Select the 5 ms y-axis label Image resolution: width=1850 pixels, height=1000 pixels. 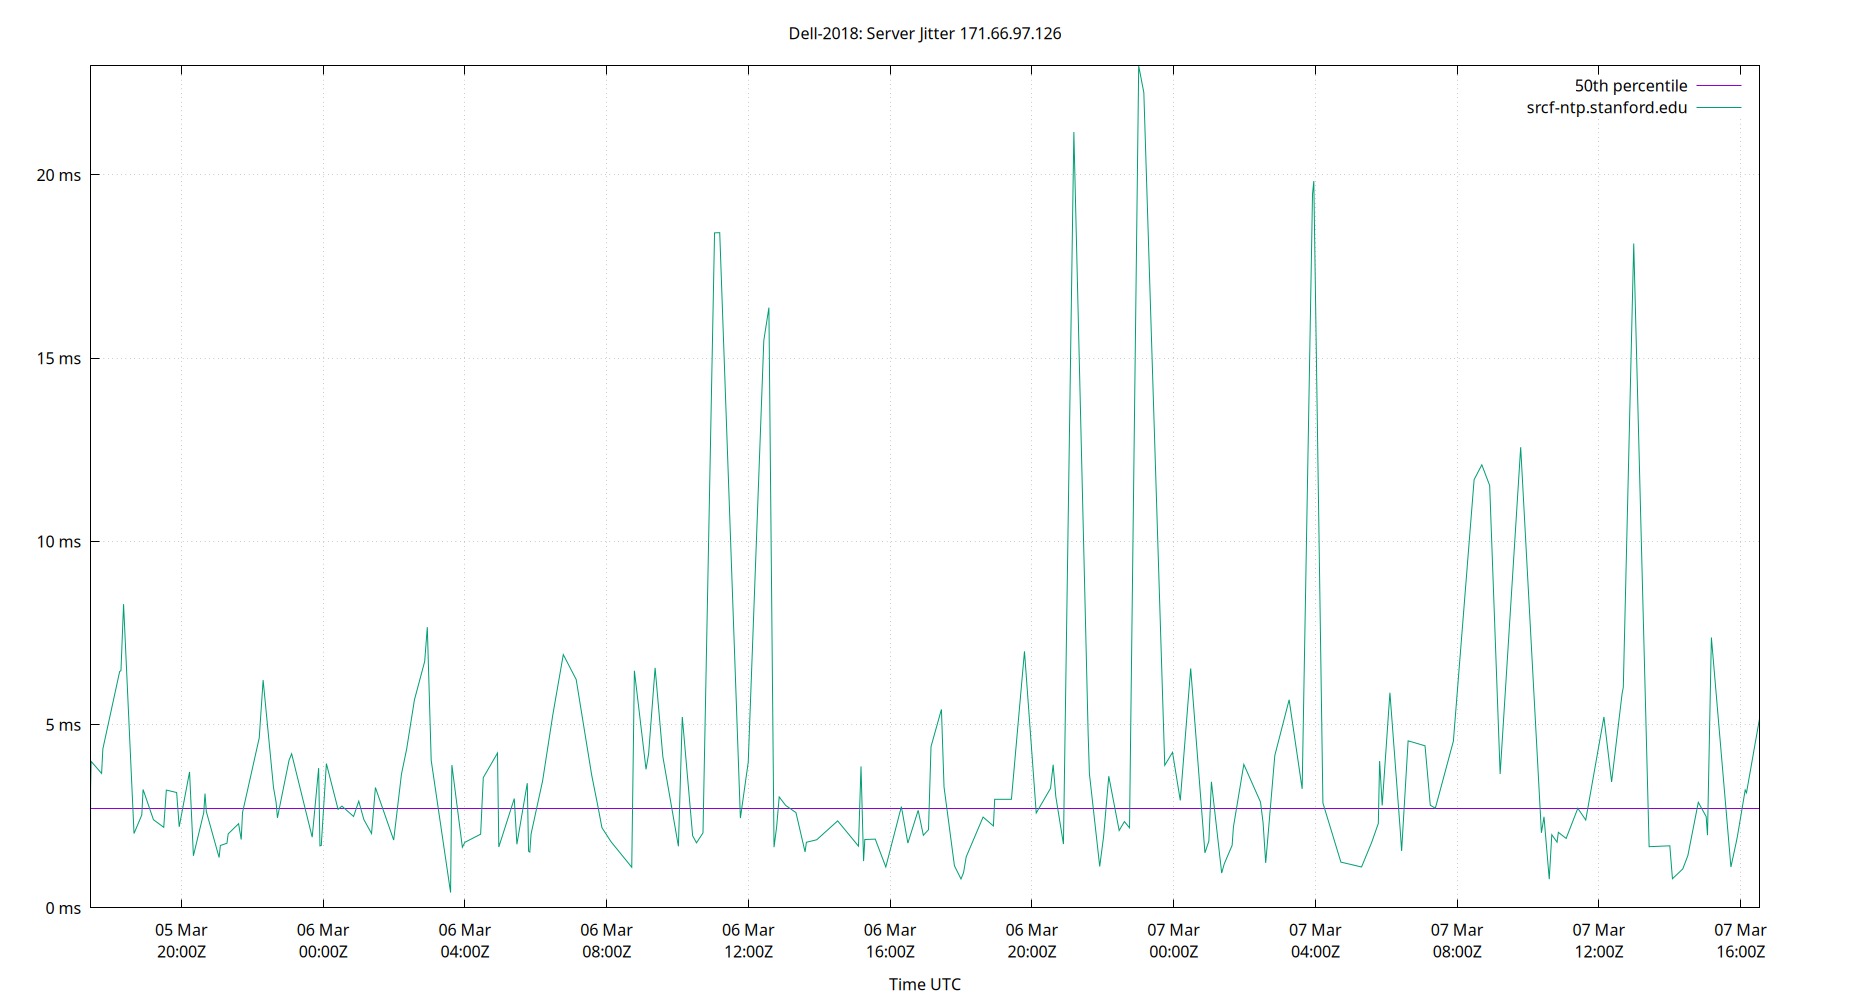pyautogui.click(x=63, y=724)
